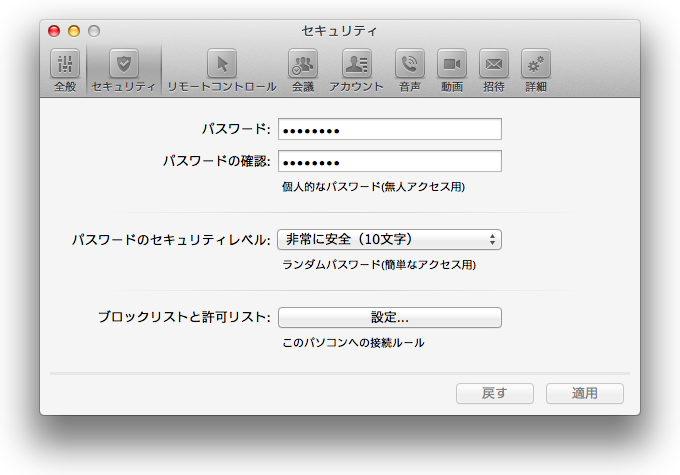This screenshot has width=680, height=475.
Task: Click the ブロックリストと許可リスト: label
Action: pos(184,318)
